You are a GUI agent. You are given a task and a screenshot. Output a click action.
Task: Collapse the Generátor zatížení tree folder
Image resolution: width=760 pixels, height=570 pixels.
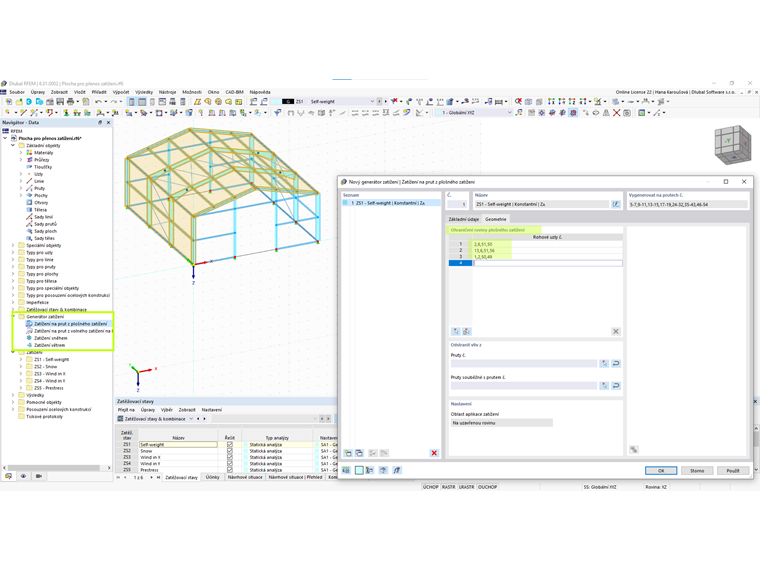pyautogui.click(x=13, y=317)
